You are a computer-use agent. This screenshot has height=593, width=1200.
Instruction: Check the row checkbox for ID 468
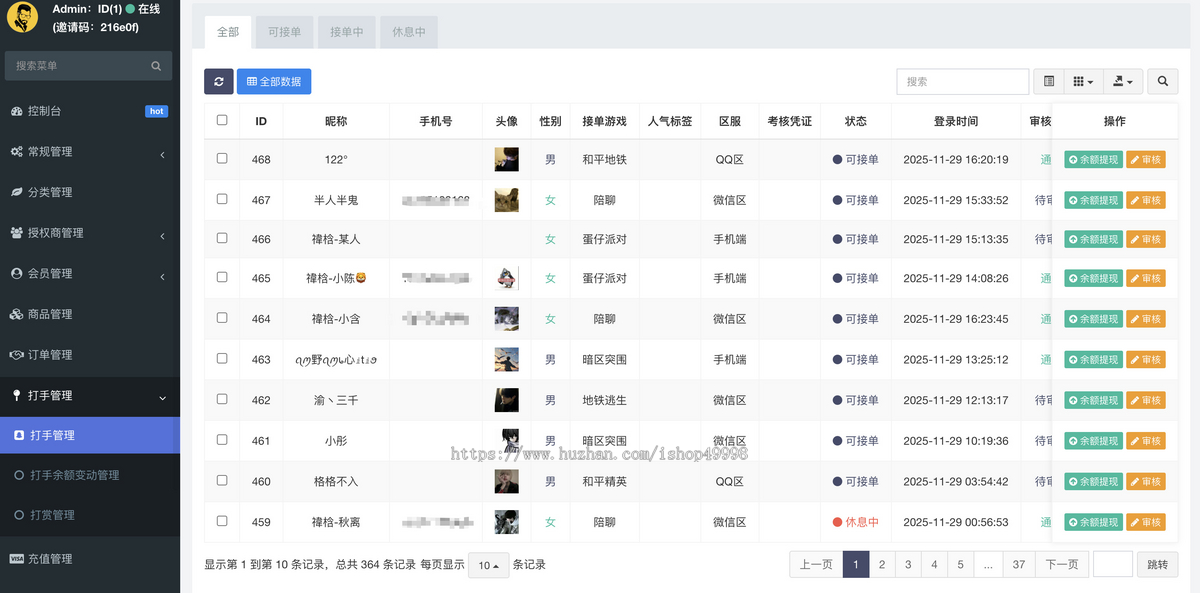(221, 159)
